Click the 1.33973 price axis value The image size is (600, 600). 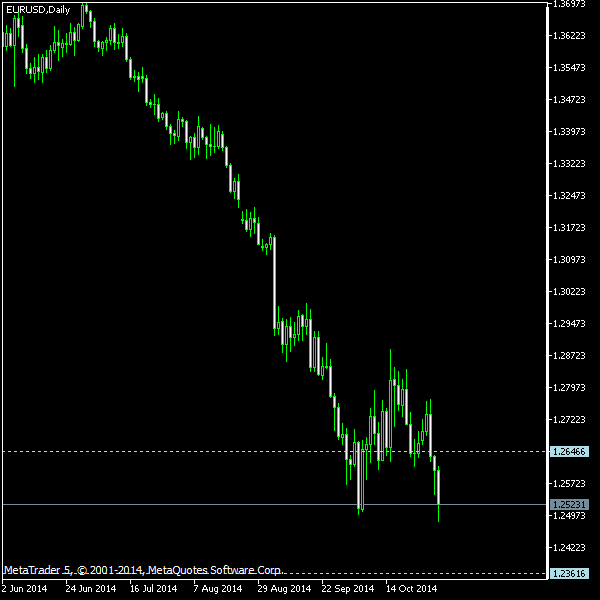tap(569, 132)
